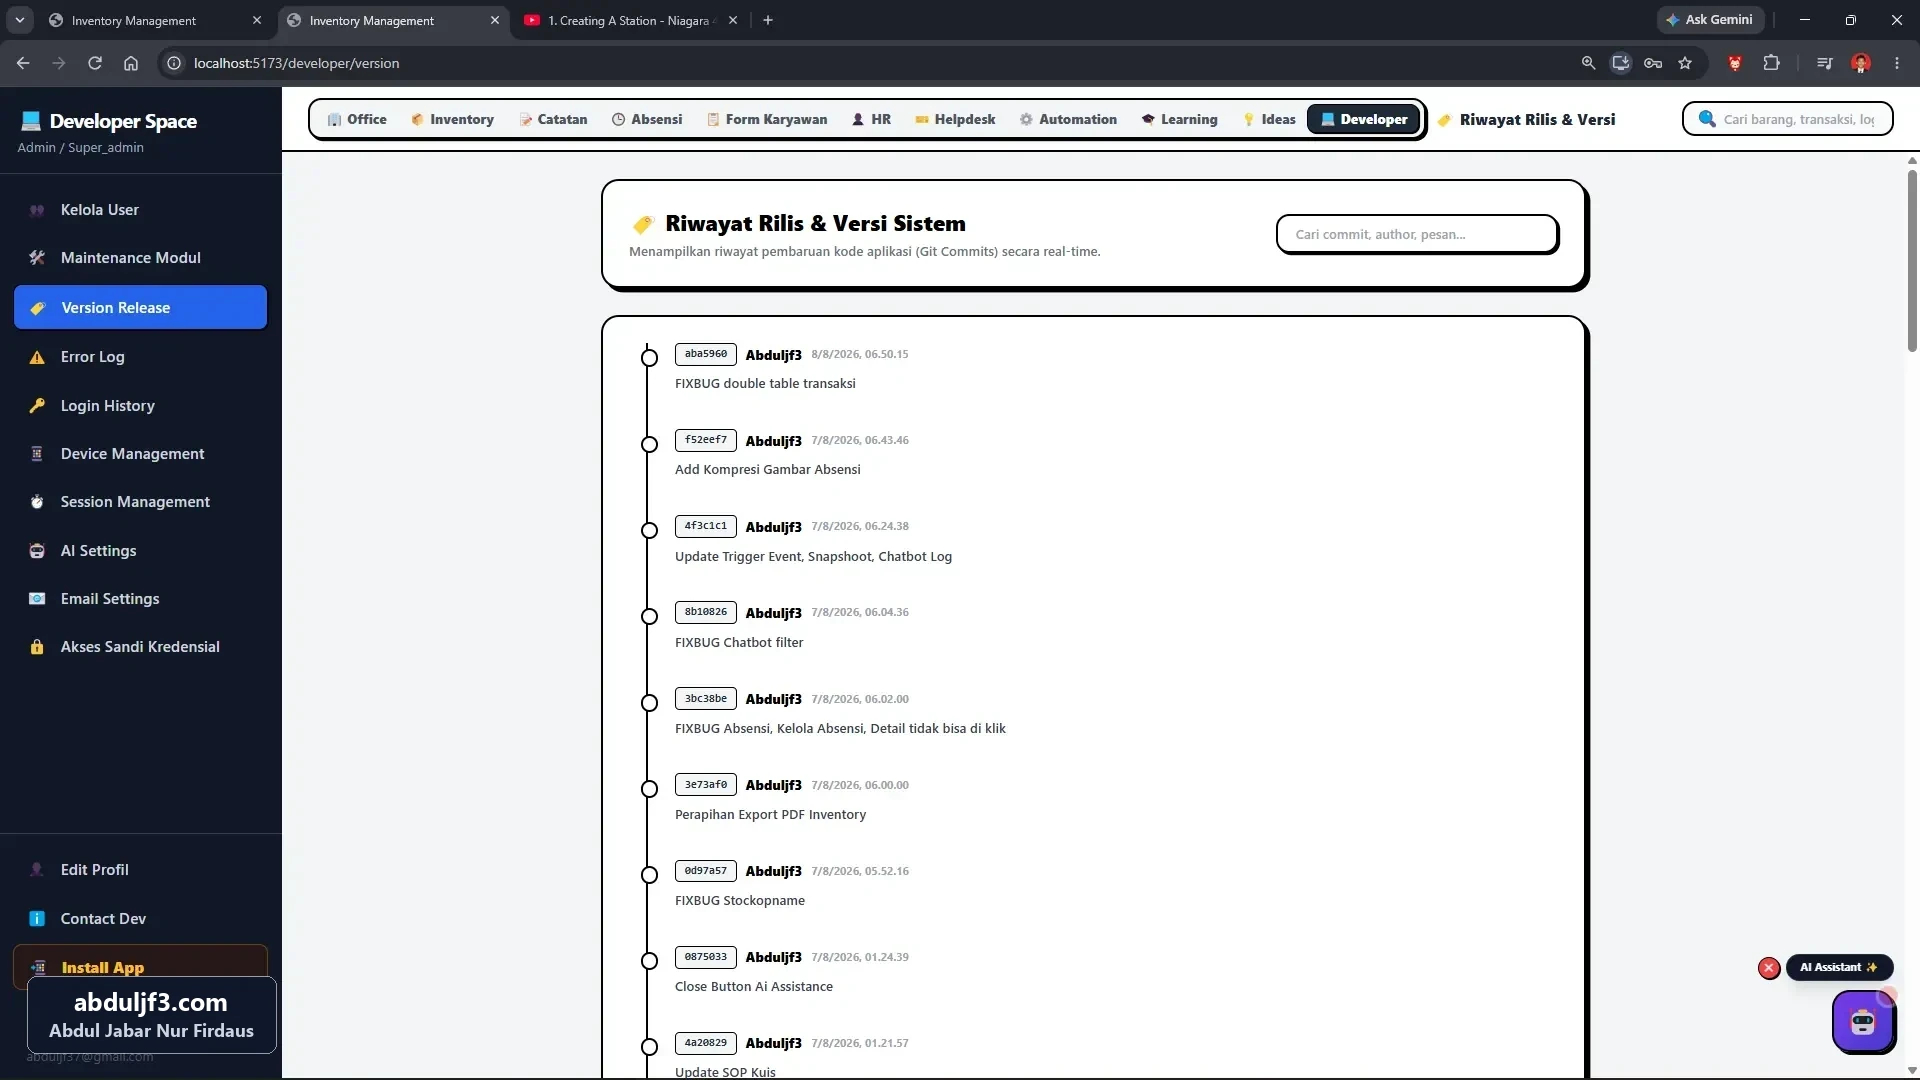
Task: Click the install app icon in address bar
Action: pyautogui.click(x=1621, y=63)
